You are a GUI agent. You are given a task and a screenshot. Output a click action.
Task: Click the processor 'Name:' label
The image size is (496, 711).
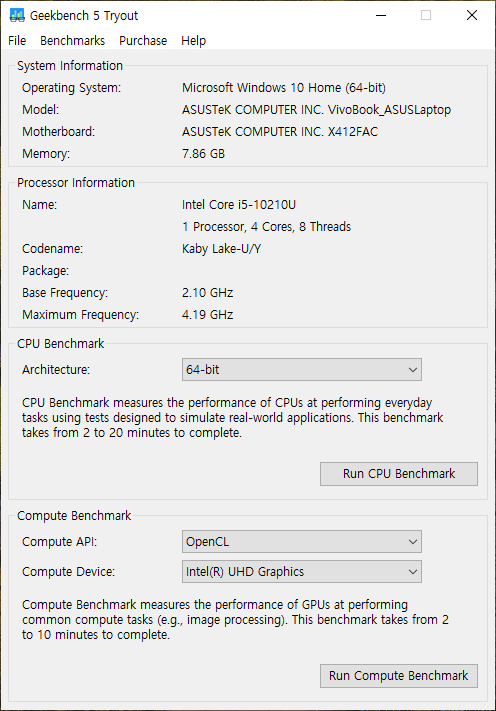pyautogui.click(x=39, y=205)
